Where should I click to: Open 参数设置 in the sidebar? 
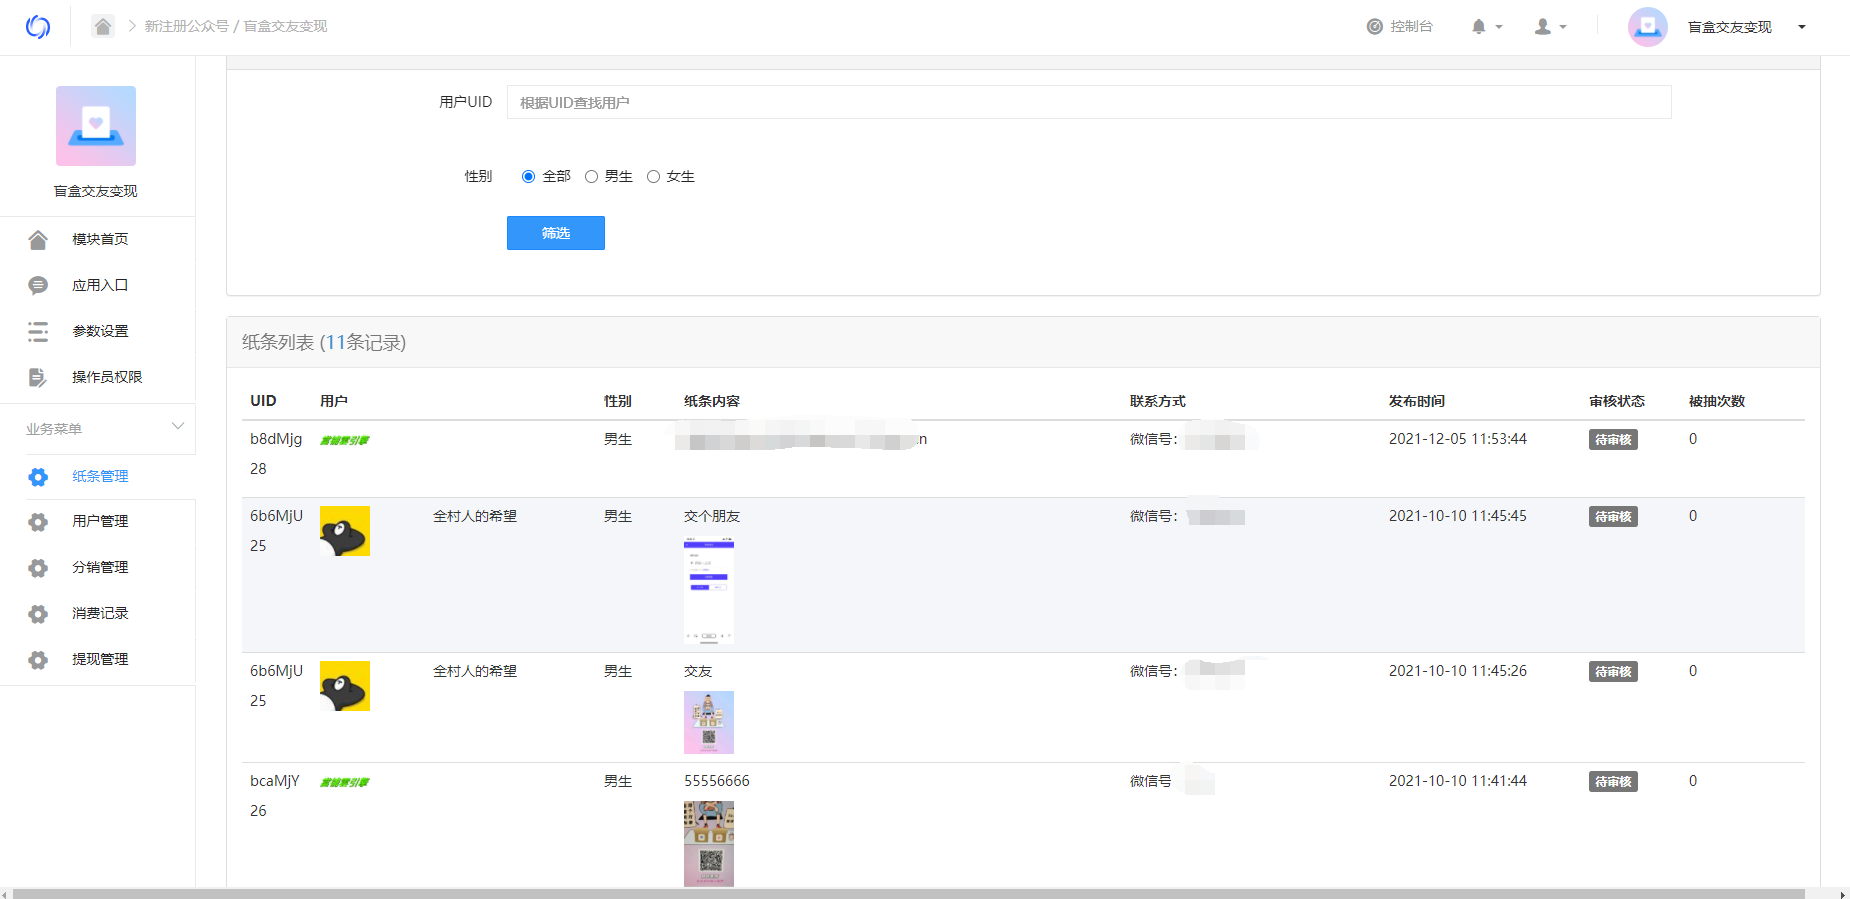pyautogui.click(x=100, y=331)
